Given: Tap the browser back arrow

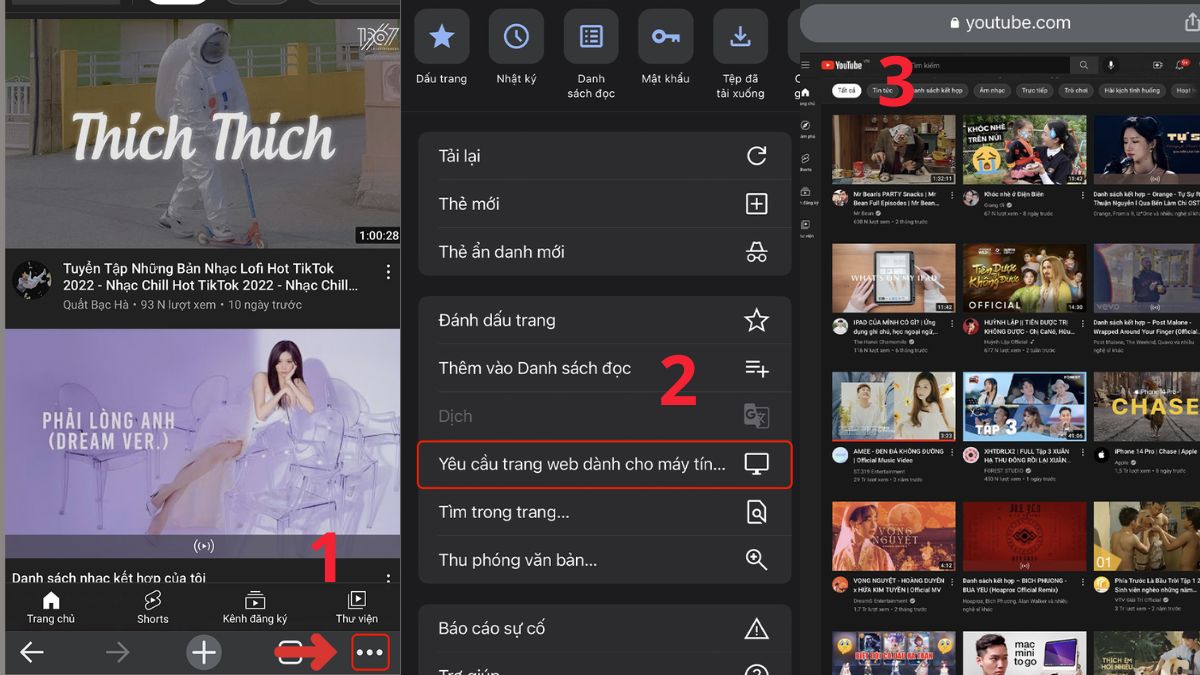Looking at the screenshot, I should click(x=32, y=653).
